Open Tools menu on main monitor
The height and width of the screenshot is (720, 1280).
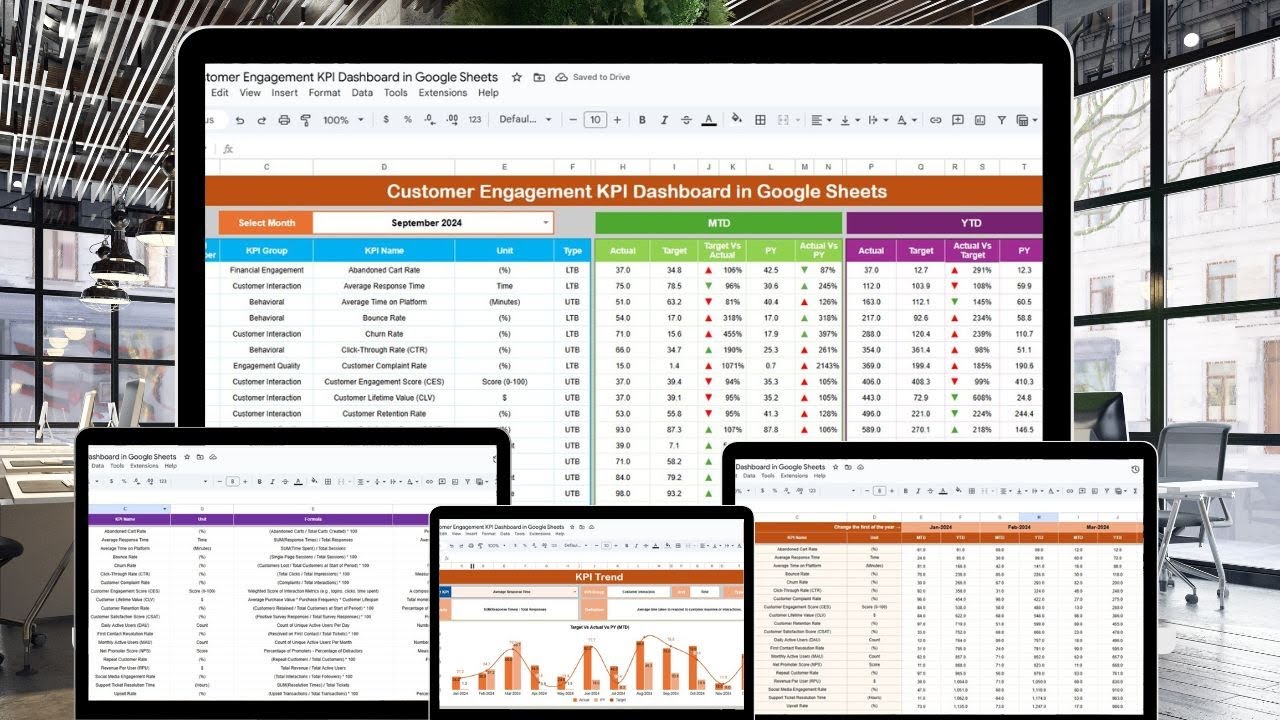(x=396, y=93)
